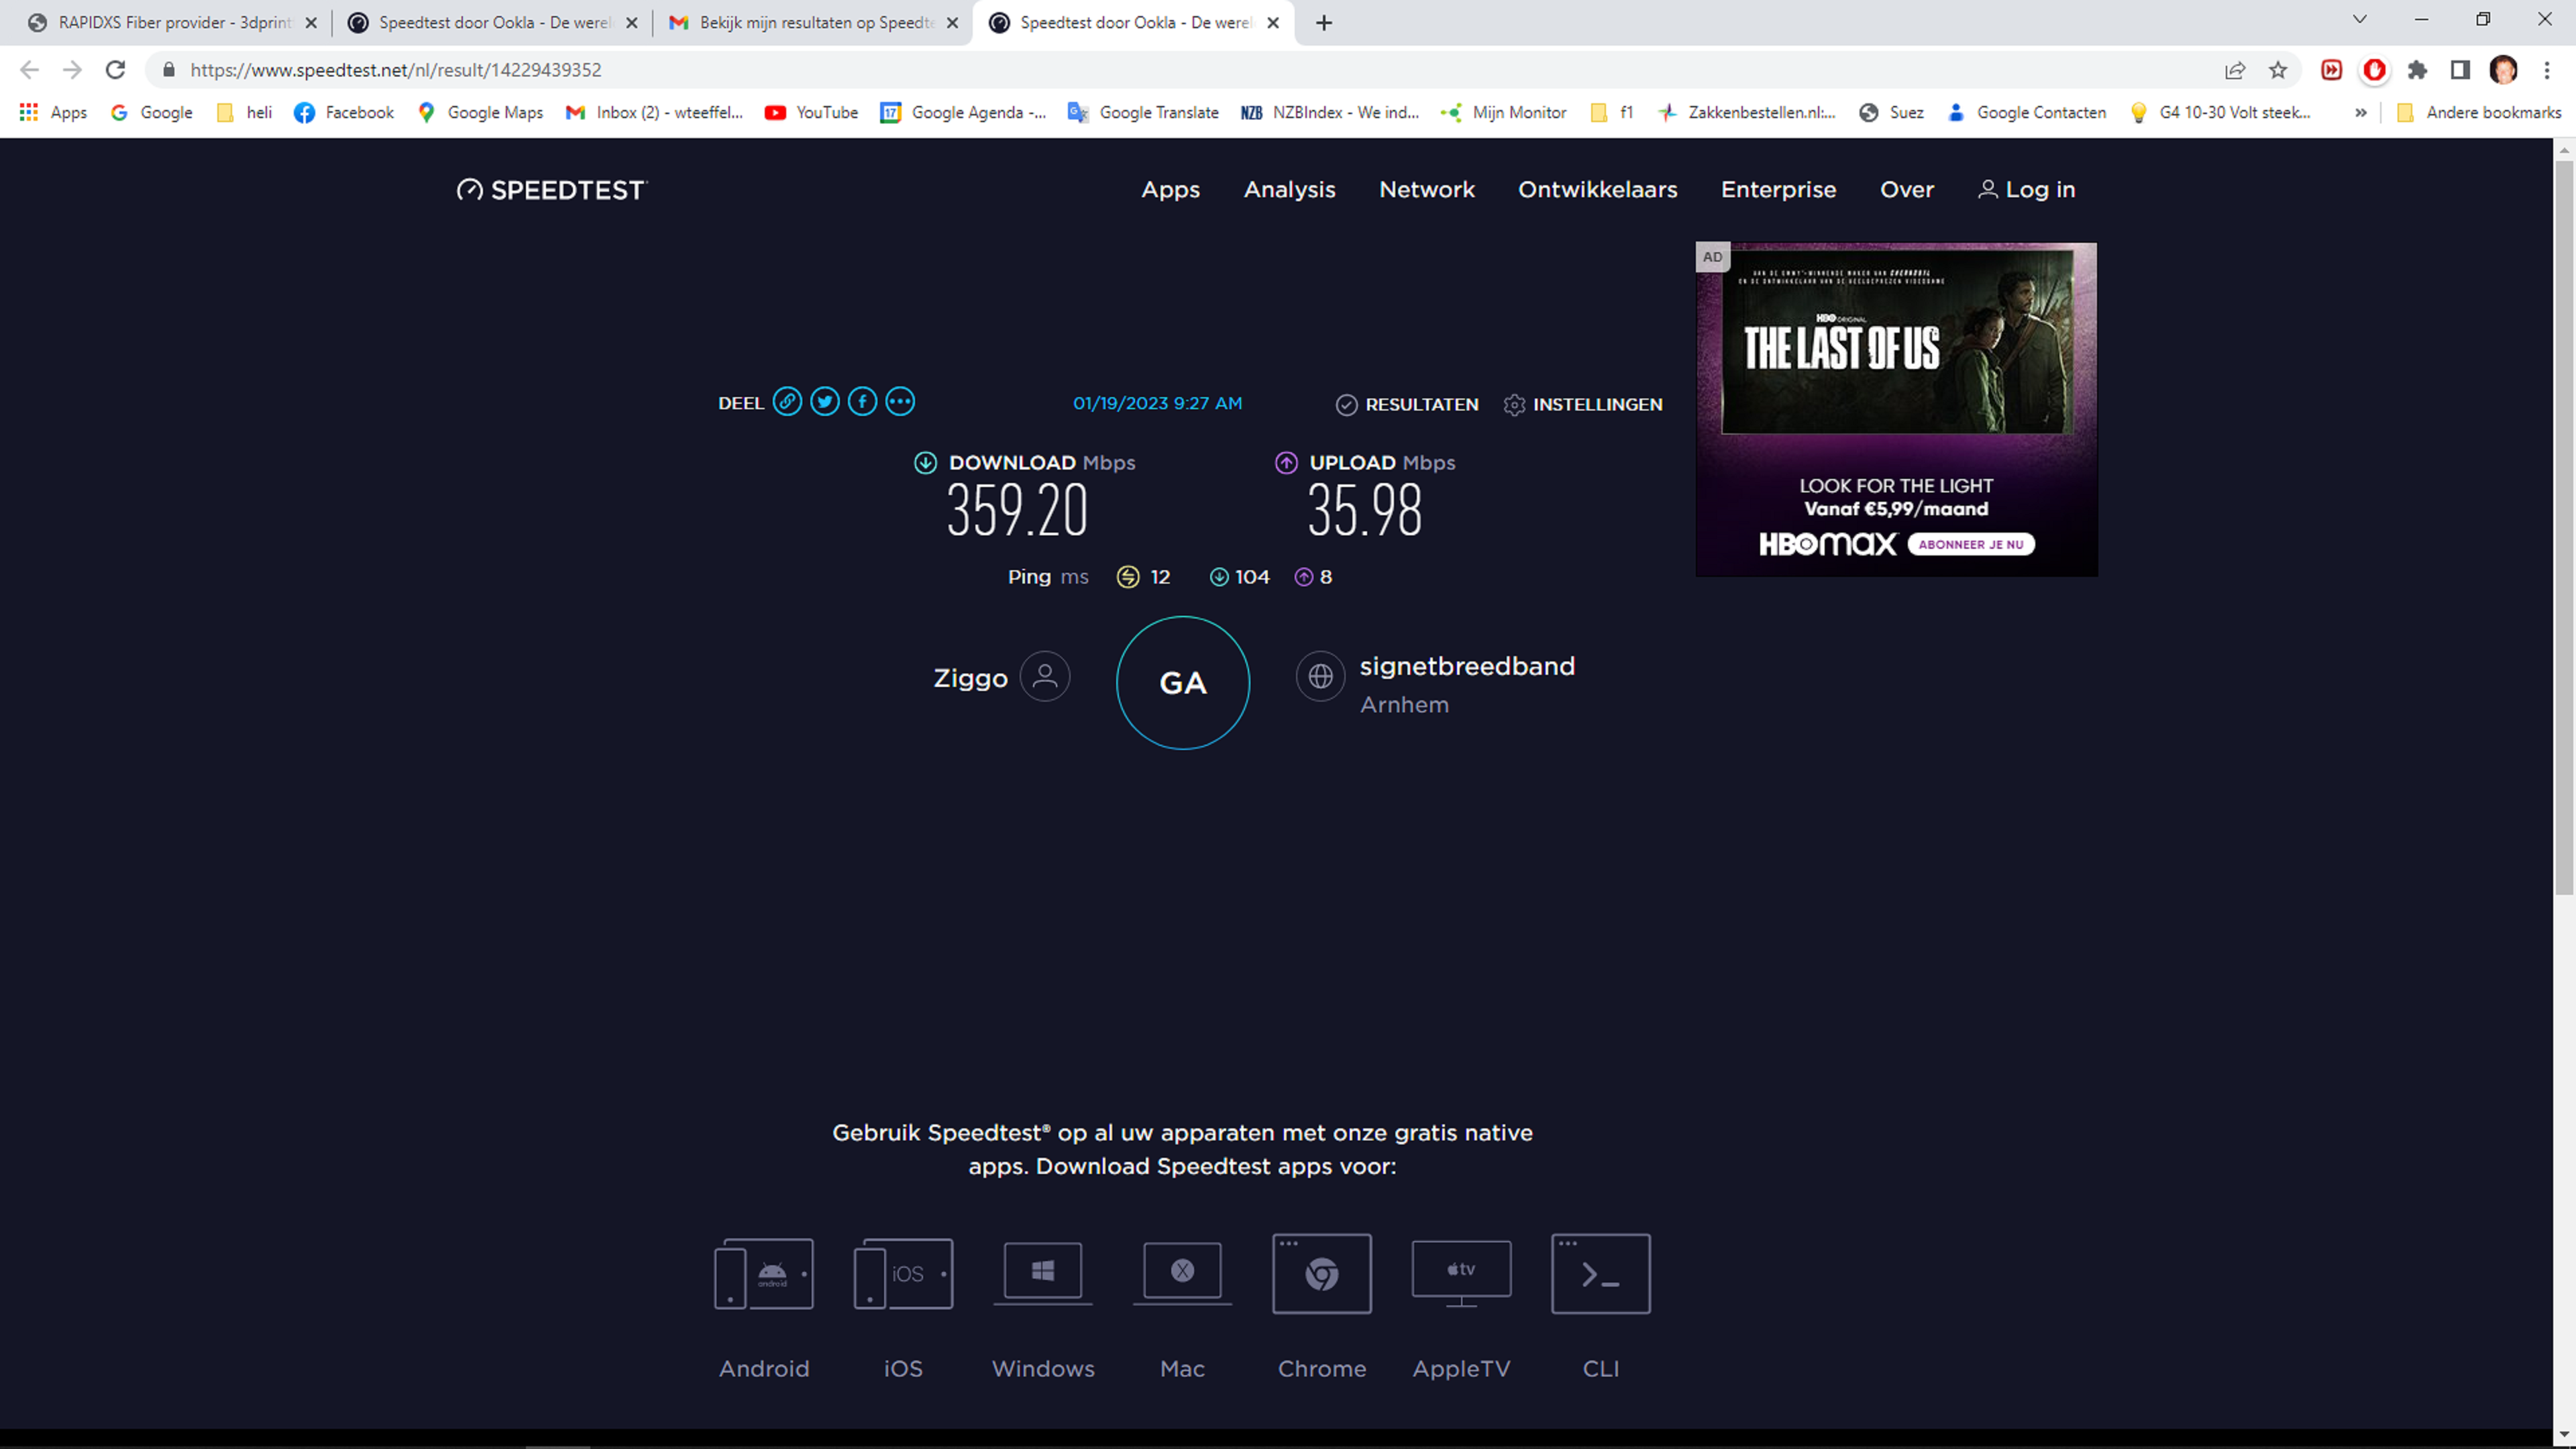Open the browser extensions puzzle icon
2576x1449 pixels.
click(x=2417, y=70)
